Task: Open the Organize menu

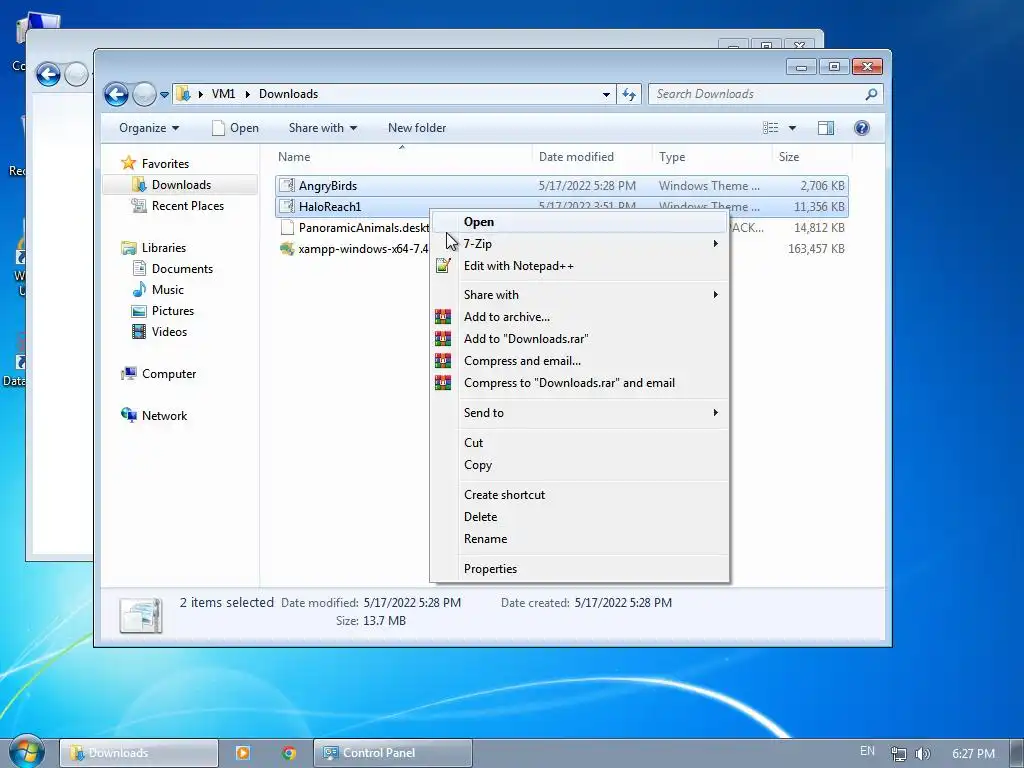Action: point(149,128)
